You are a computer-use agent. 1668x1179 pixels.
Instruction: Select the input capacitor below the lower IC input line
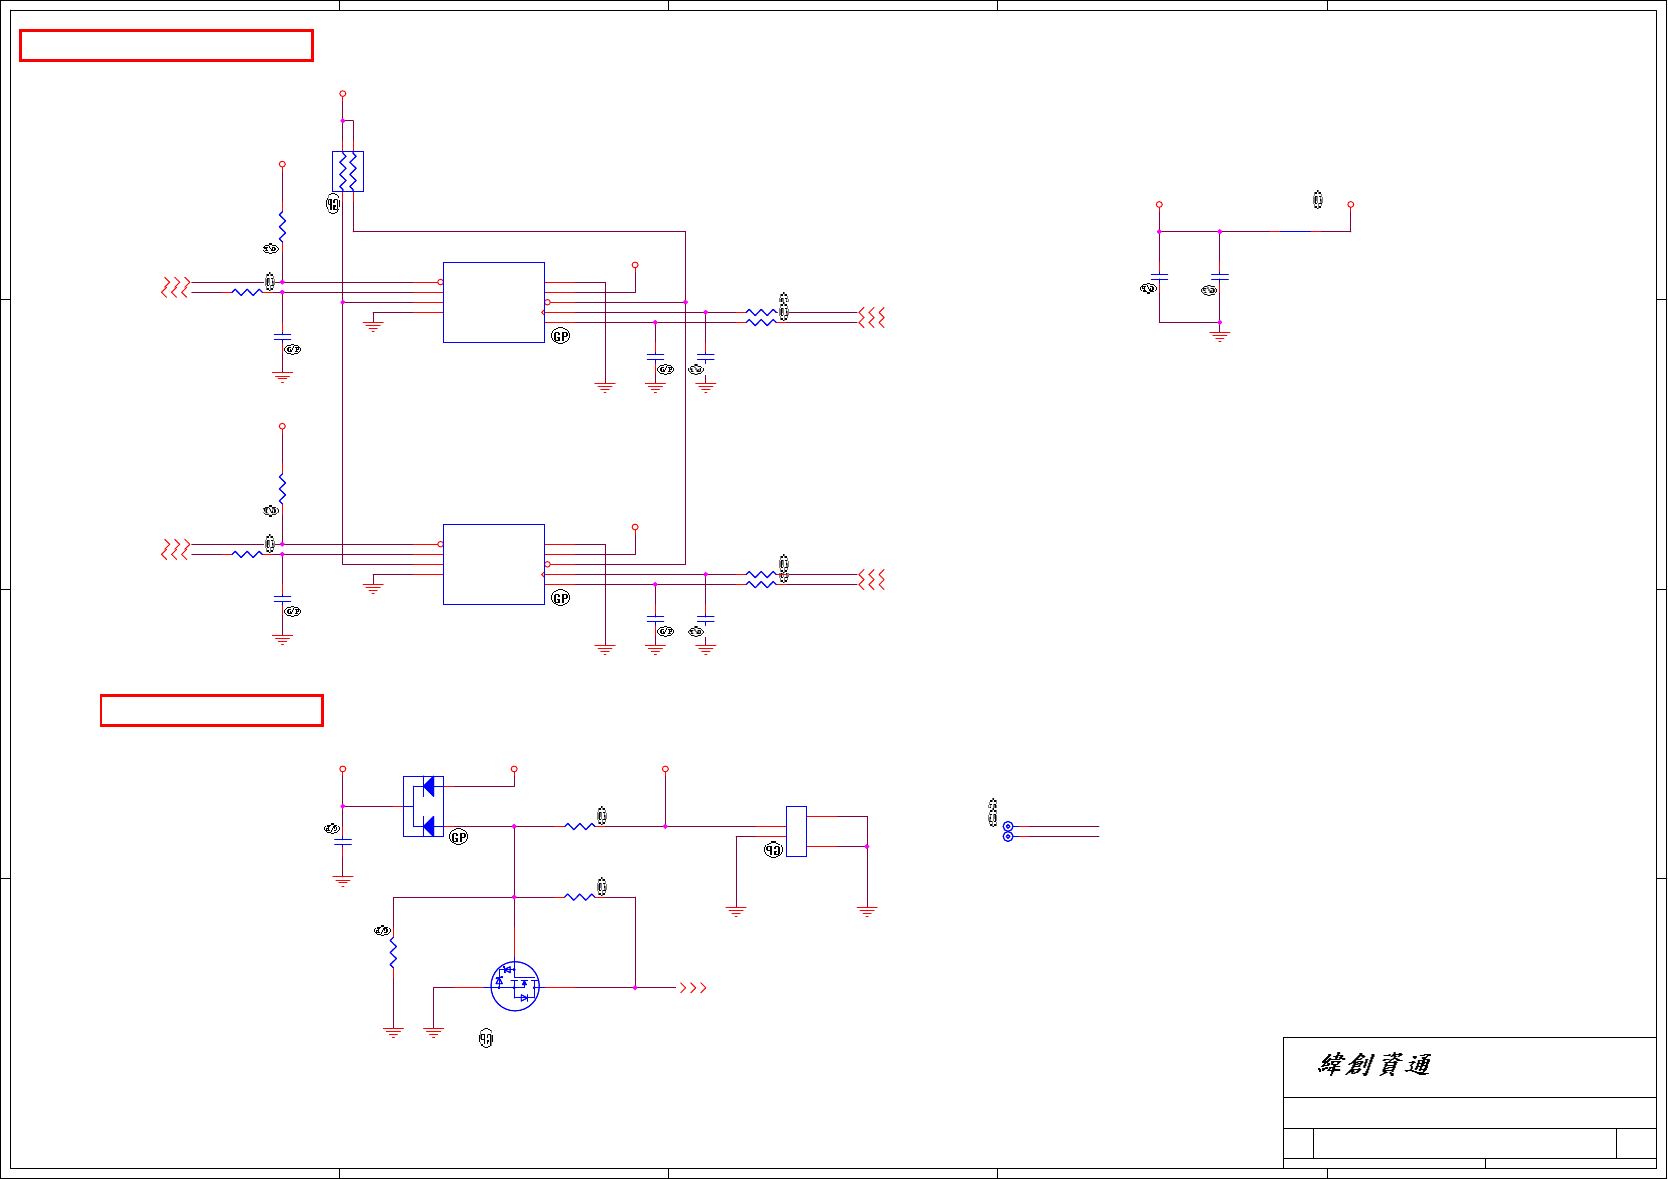(282, 599)
